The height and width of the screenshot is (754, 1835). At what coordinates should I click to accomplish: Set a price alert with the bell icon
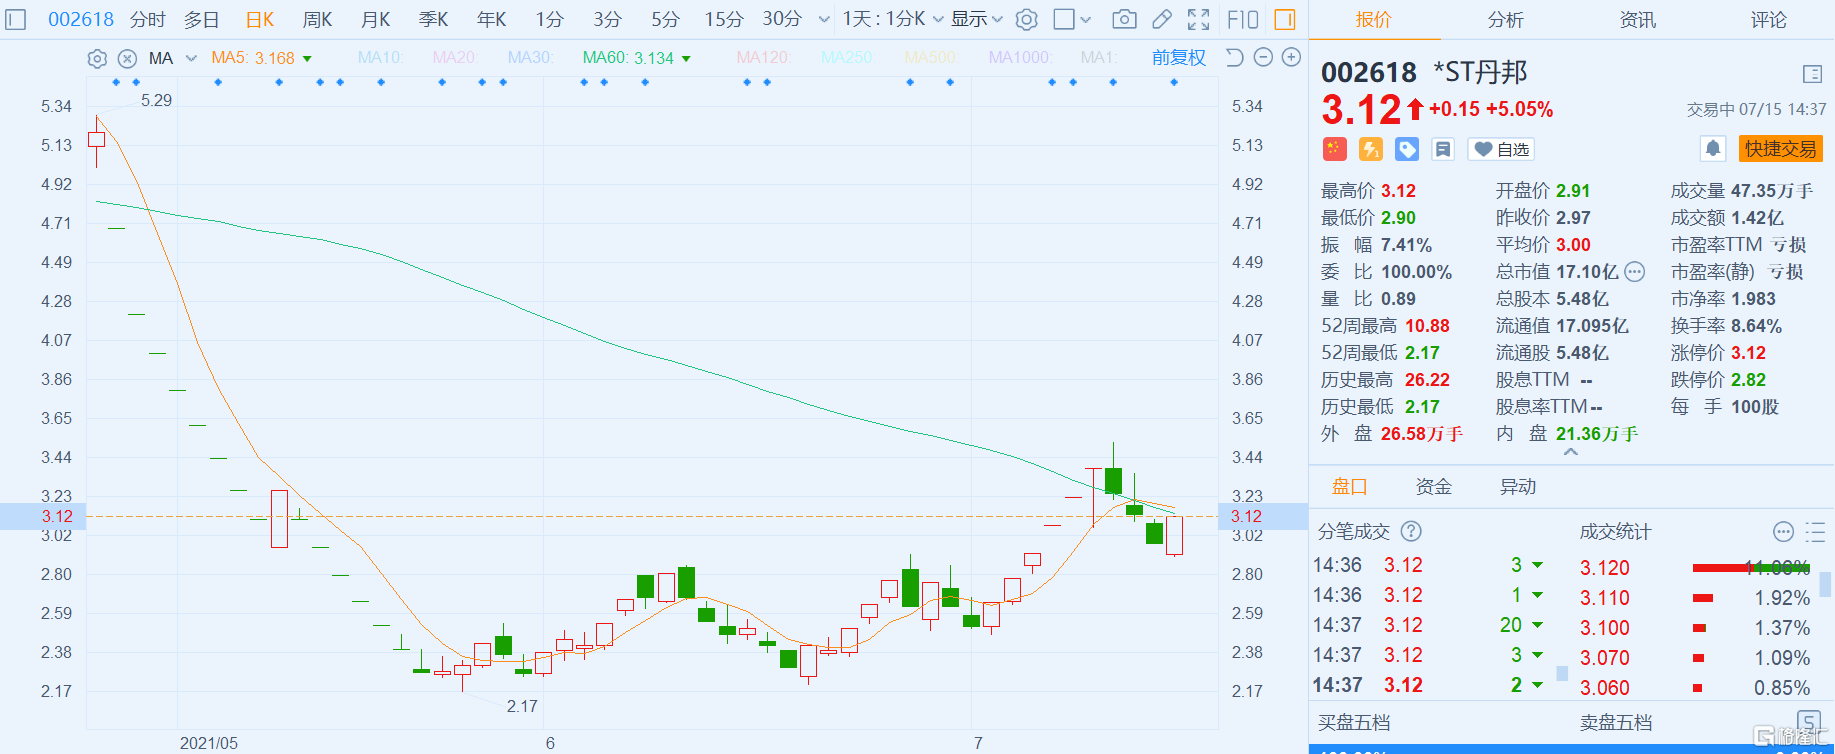[x=1713, y=149]
